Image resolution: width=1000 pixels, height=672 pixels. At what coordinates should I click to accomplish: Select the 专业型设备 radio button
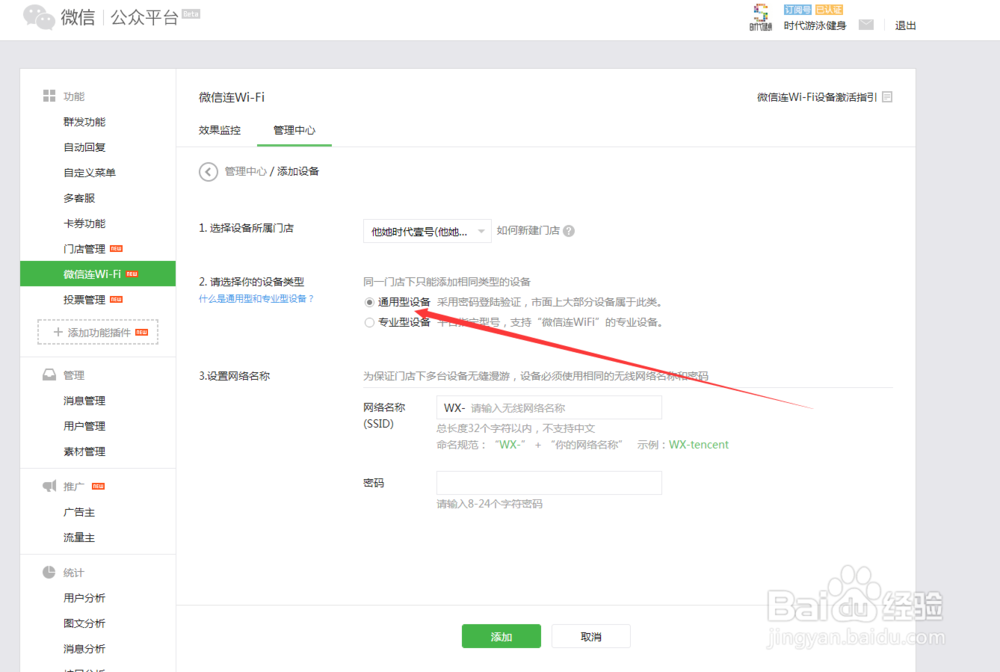369,323
